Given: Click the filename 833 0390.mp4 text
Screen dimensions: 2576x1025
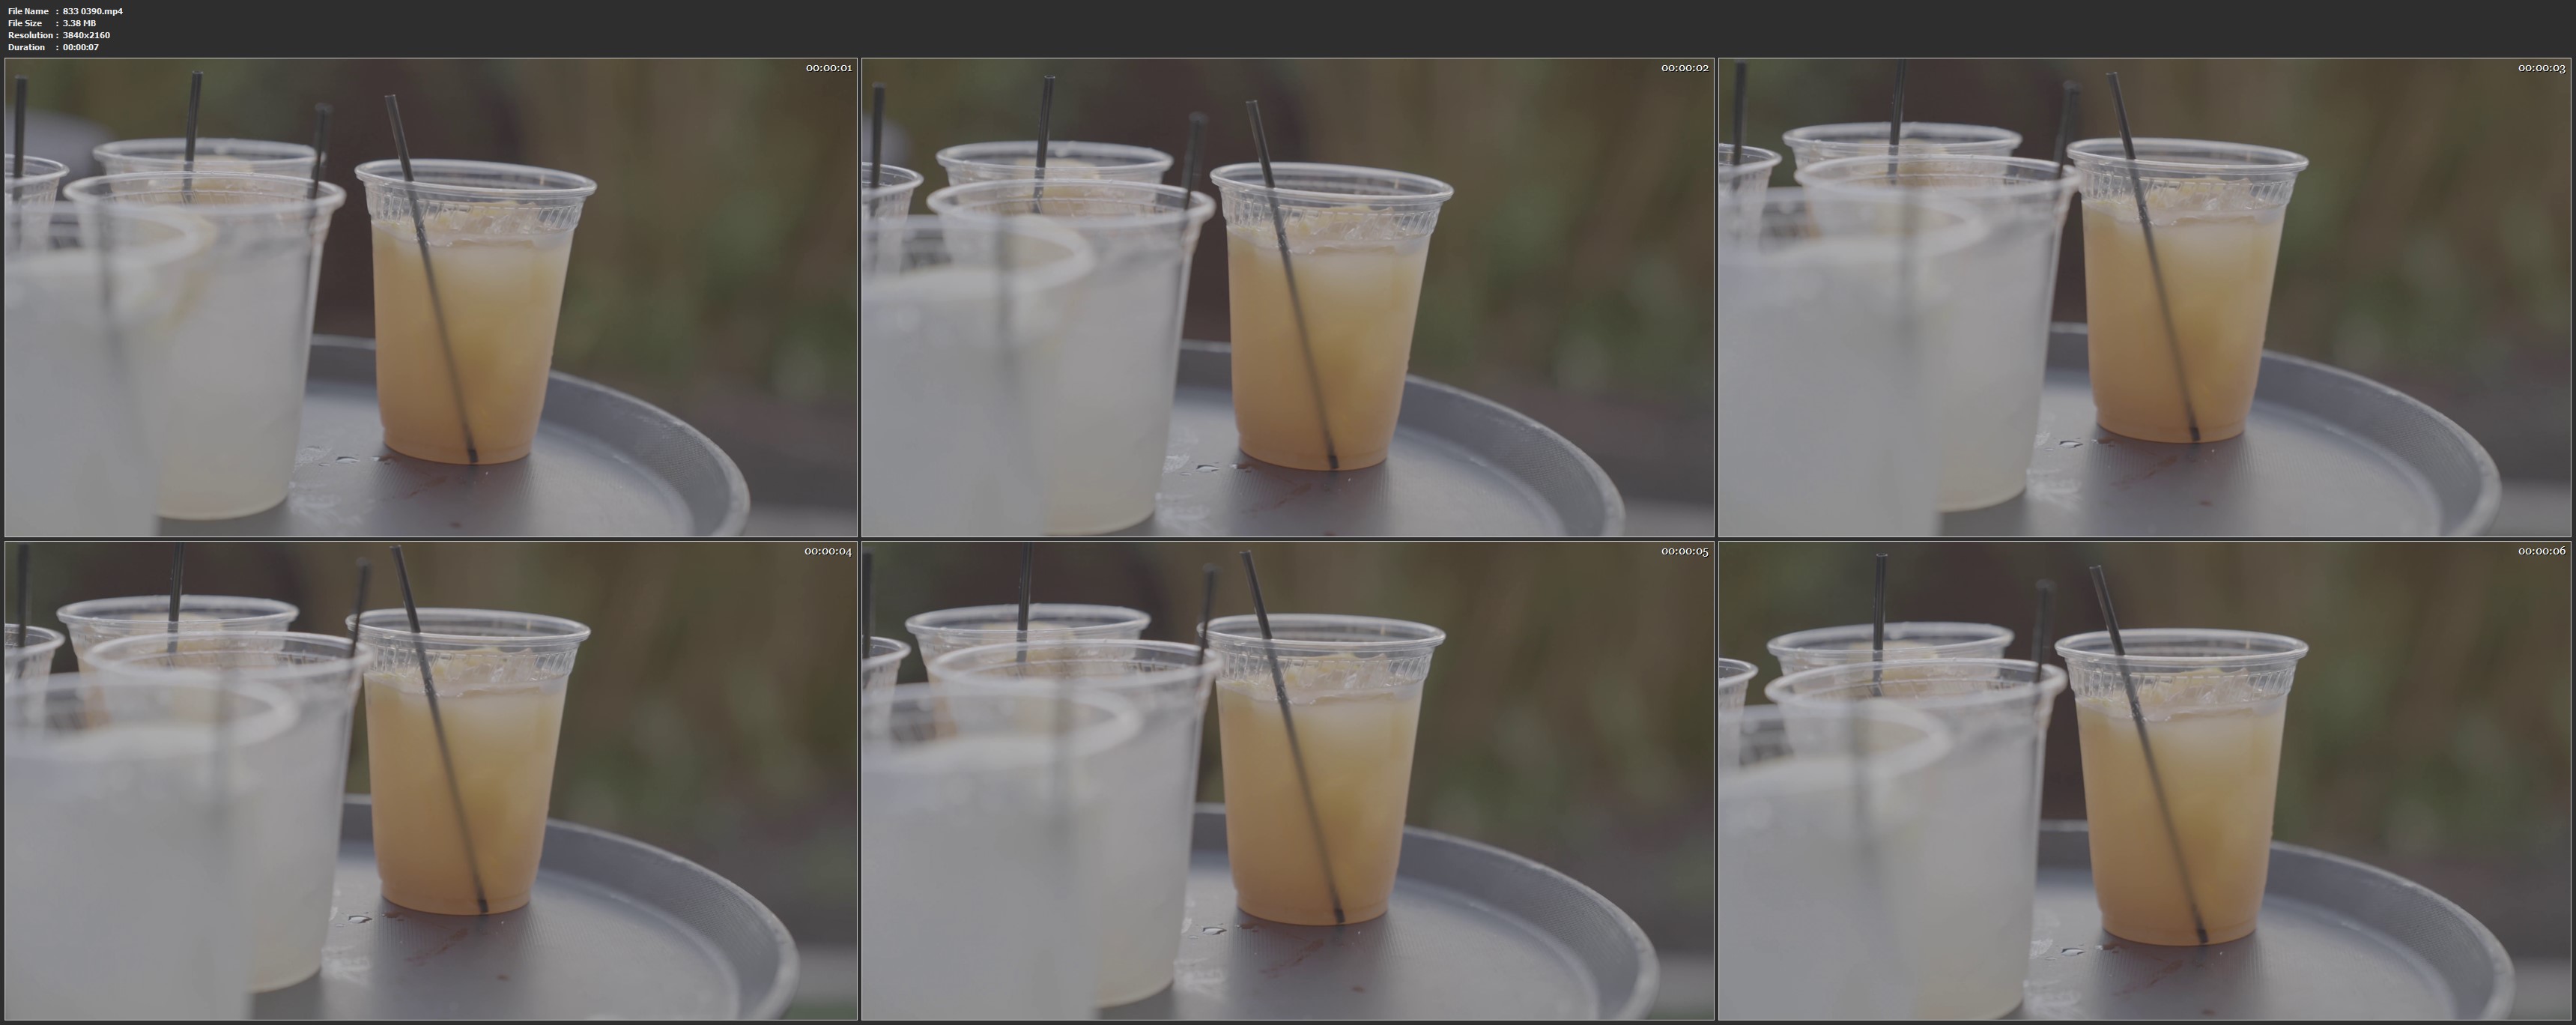Looking at the screenshot, I should [92, 11].
